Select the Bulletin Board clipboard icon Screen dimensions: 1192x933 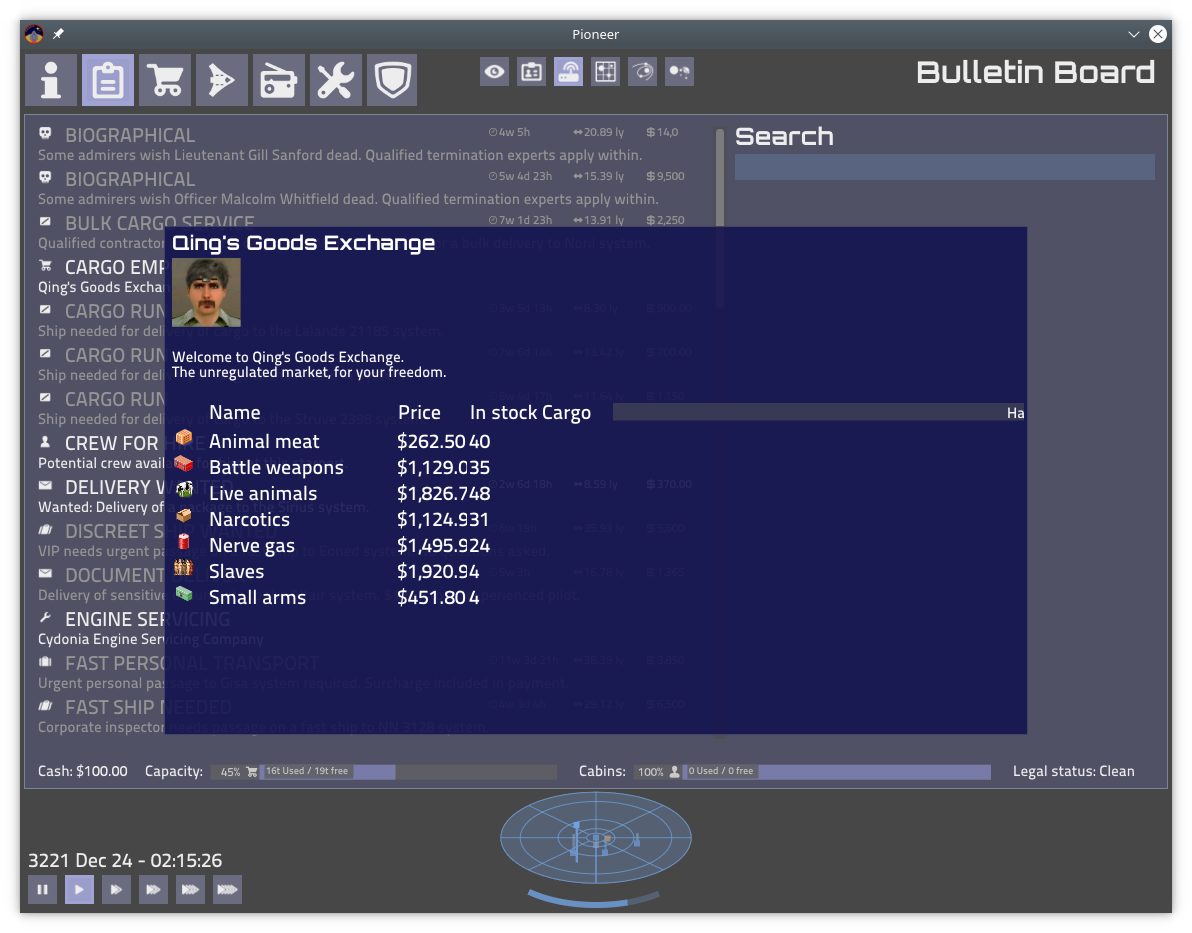pyautogui.click(x=108, y=80)
